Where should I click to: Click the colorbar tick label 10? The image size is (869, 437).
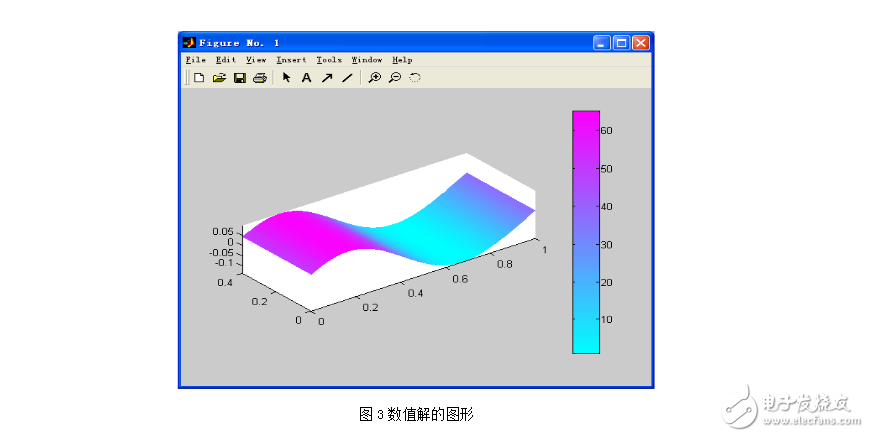coord(606,320)
